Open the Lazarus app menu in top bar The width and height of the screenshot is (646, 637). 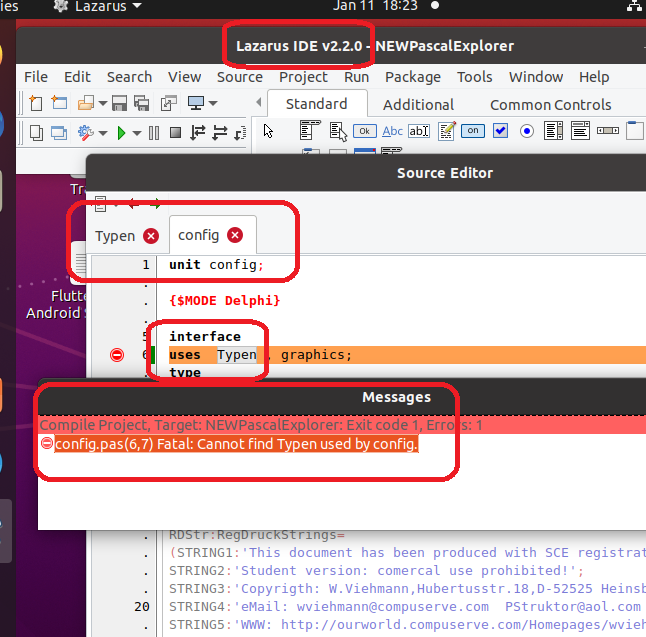point(97,6)
